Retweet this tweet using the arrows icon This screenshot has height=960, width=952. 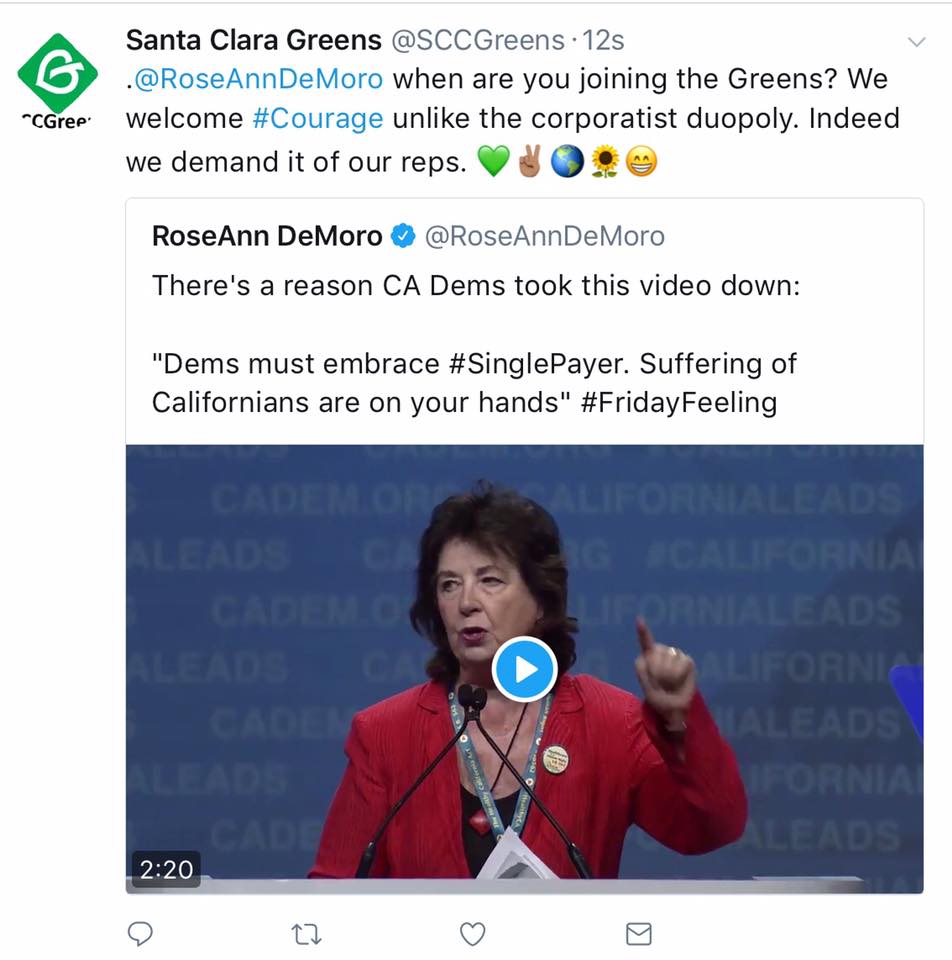(x=306, y=934)
